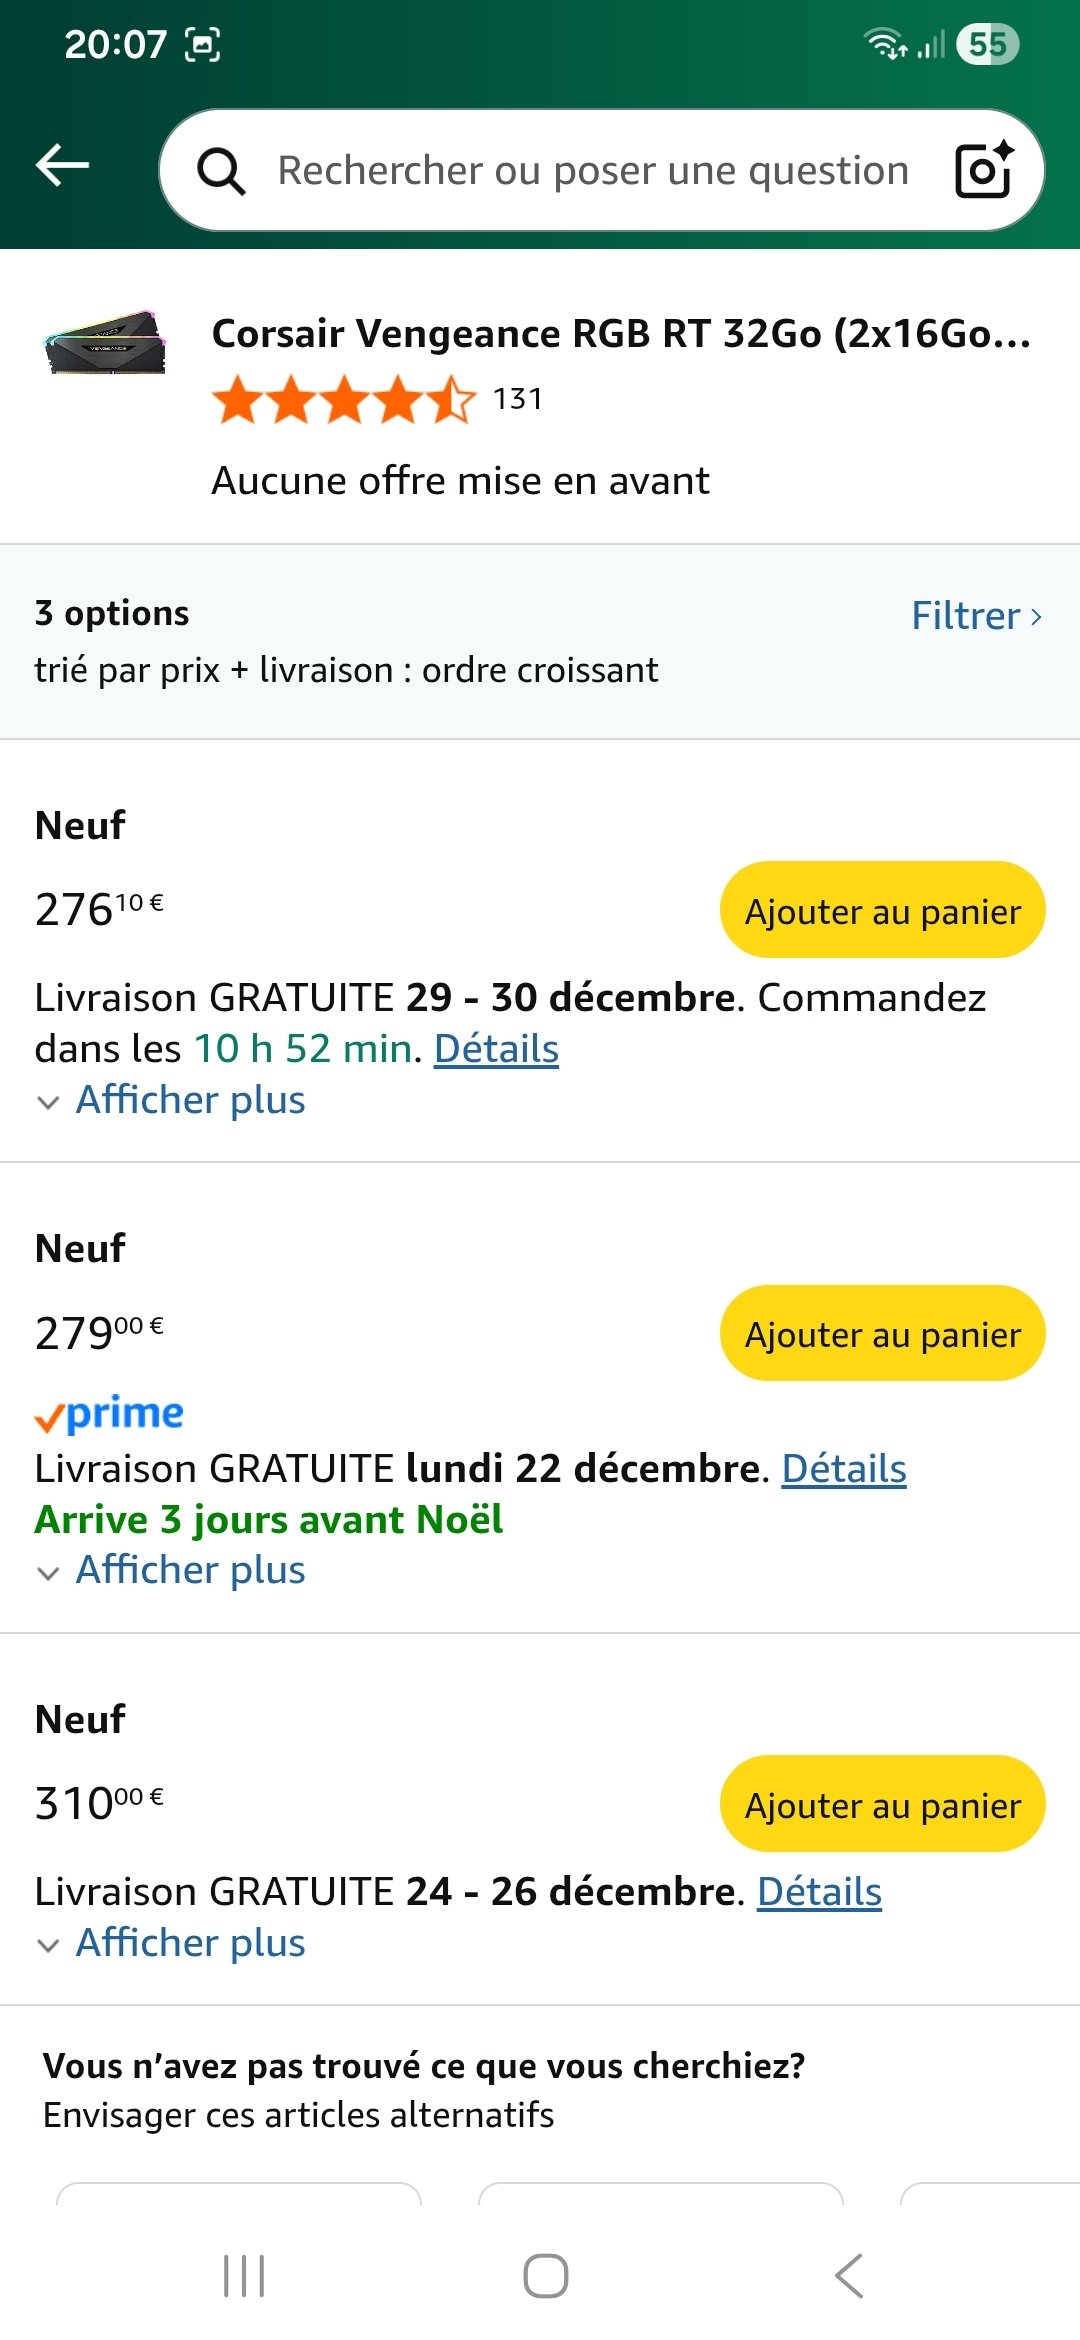Add the 310,00 € offer to cart
Image resolution: width=1080 pixels, height=2340 pixels.
point(882,1805)
